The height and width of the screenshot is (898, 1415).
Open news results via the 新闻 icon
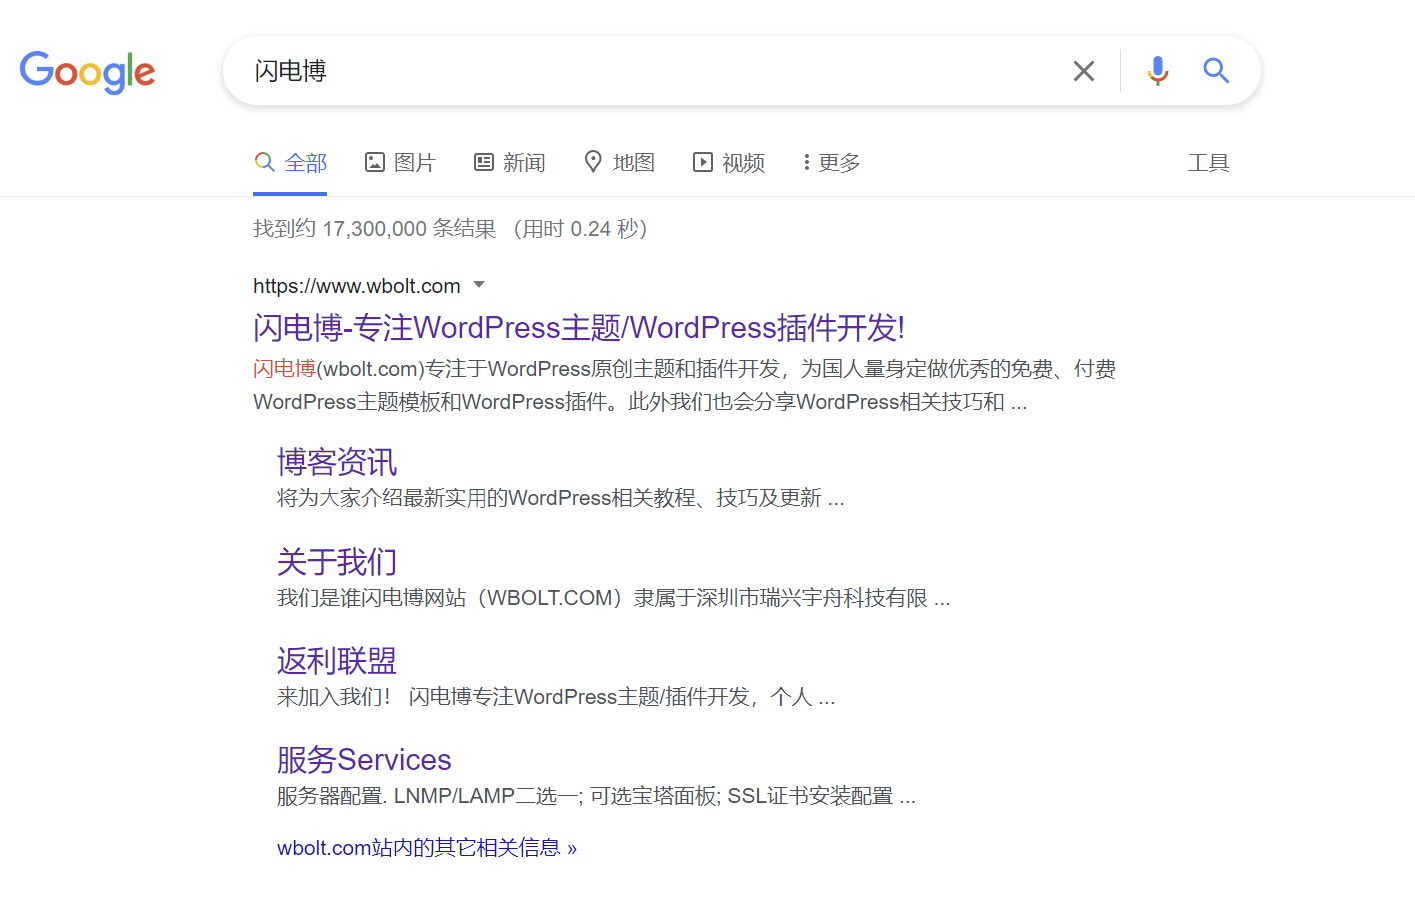[485, 161]
